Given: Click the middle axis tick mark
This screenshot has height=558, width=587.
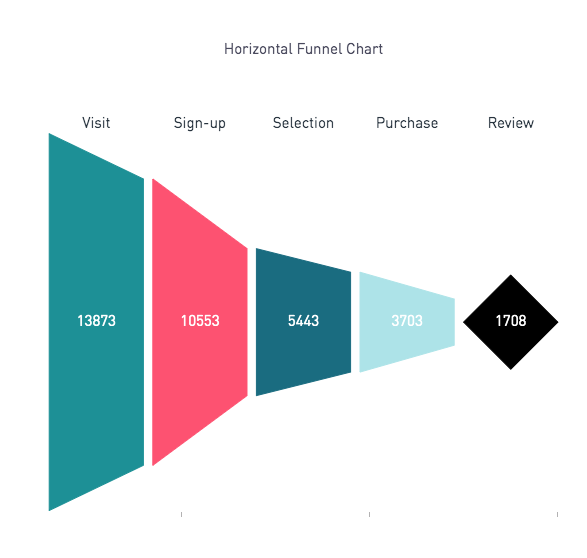Looking at the screenshot, I should pos(369,515).
